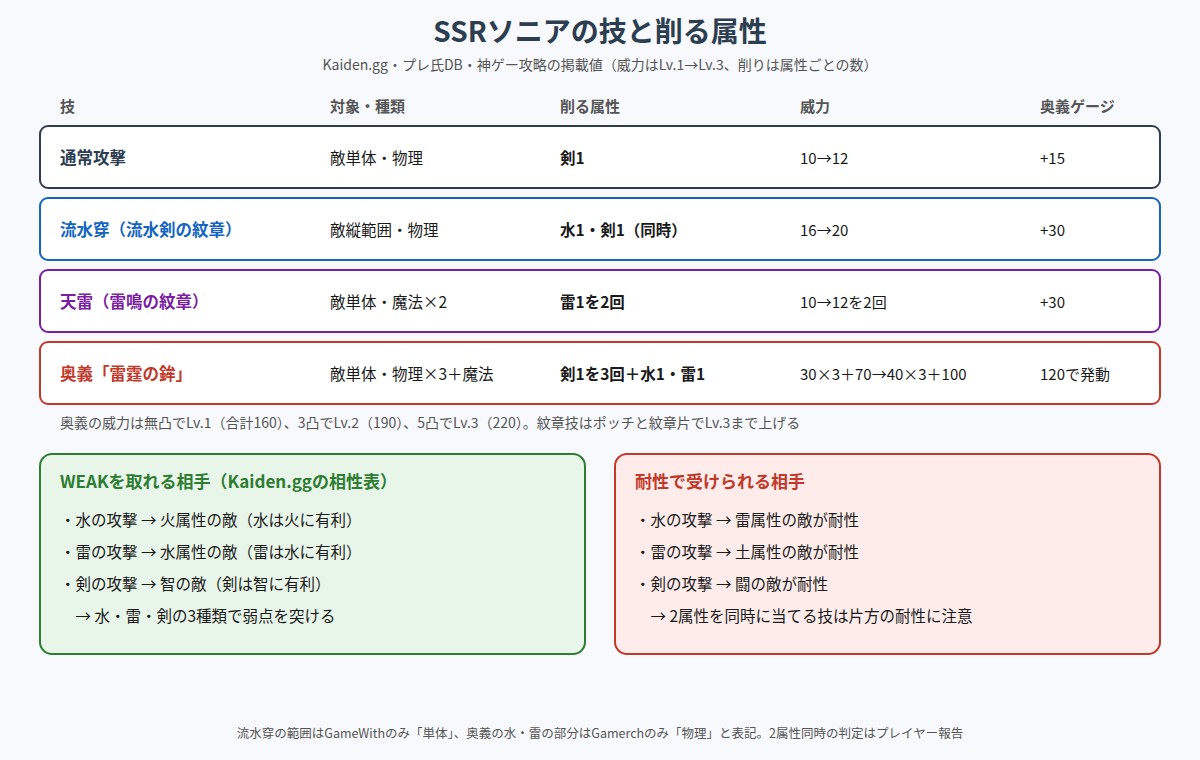Click the note about 奥義の威力 by 凸 level

[x=430, y=423]
